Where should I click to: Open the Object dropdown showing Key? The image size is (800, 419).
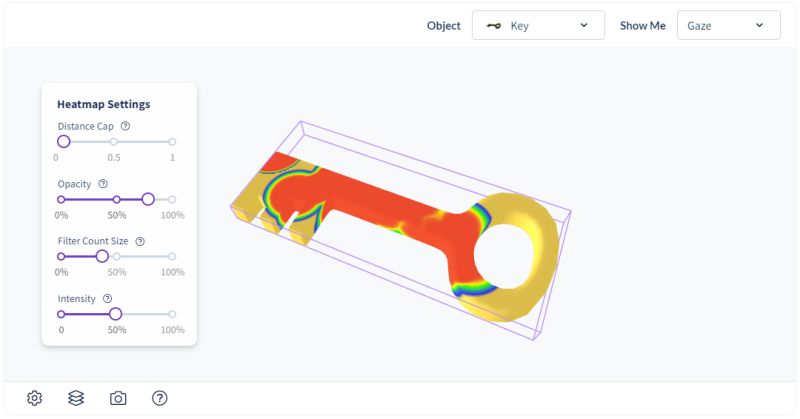coord(538,26)
